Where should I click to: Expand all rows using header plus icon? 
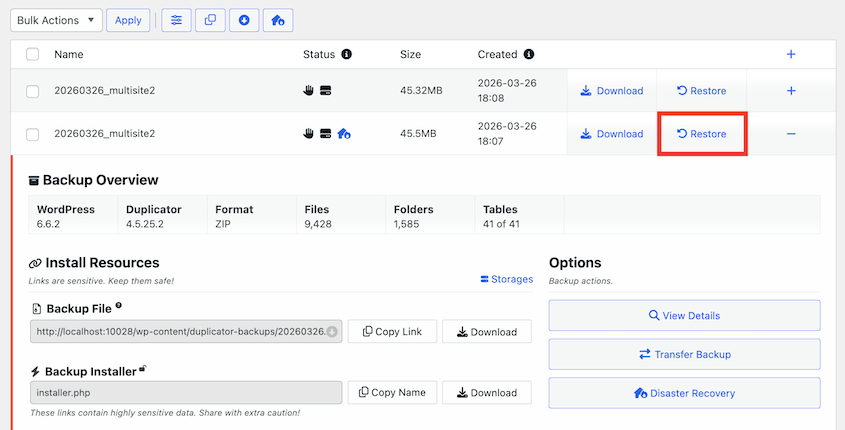791,55
